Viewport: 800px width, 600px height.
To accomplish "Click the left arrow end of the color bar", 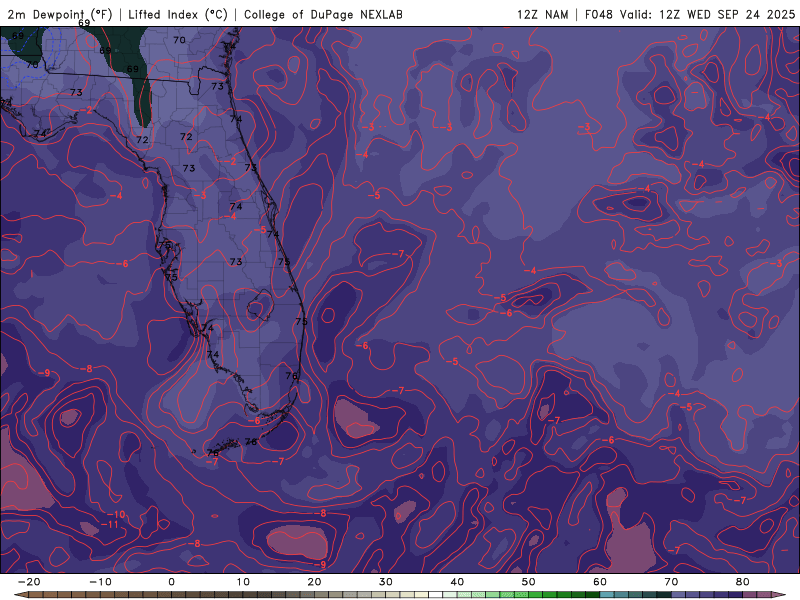I will tap(20, 595).
